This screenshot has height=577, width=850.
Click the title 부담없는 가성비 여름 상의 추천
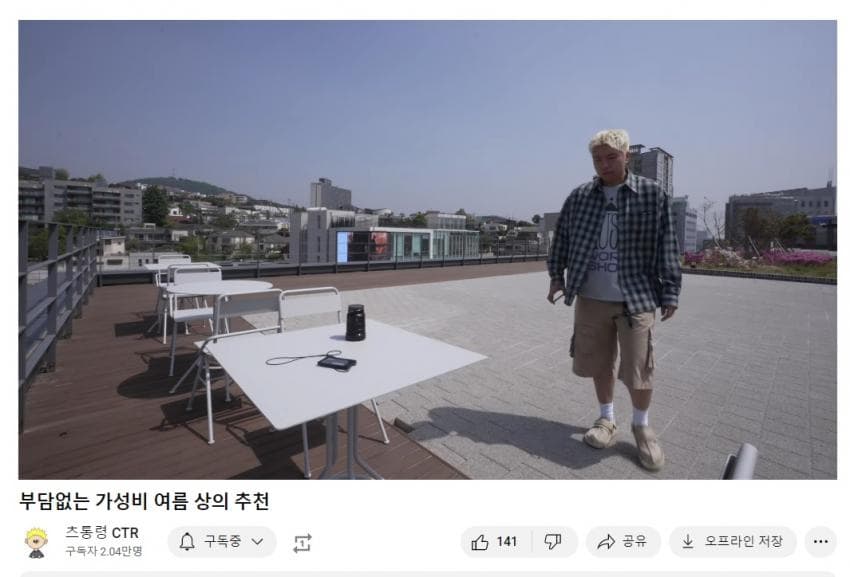coord(144,501)
